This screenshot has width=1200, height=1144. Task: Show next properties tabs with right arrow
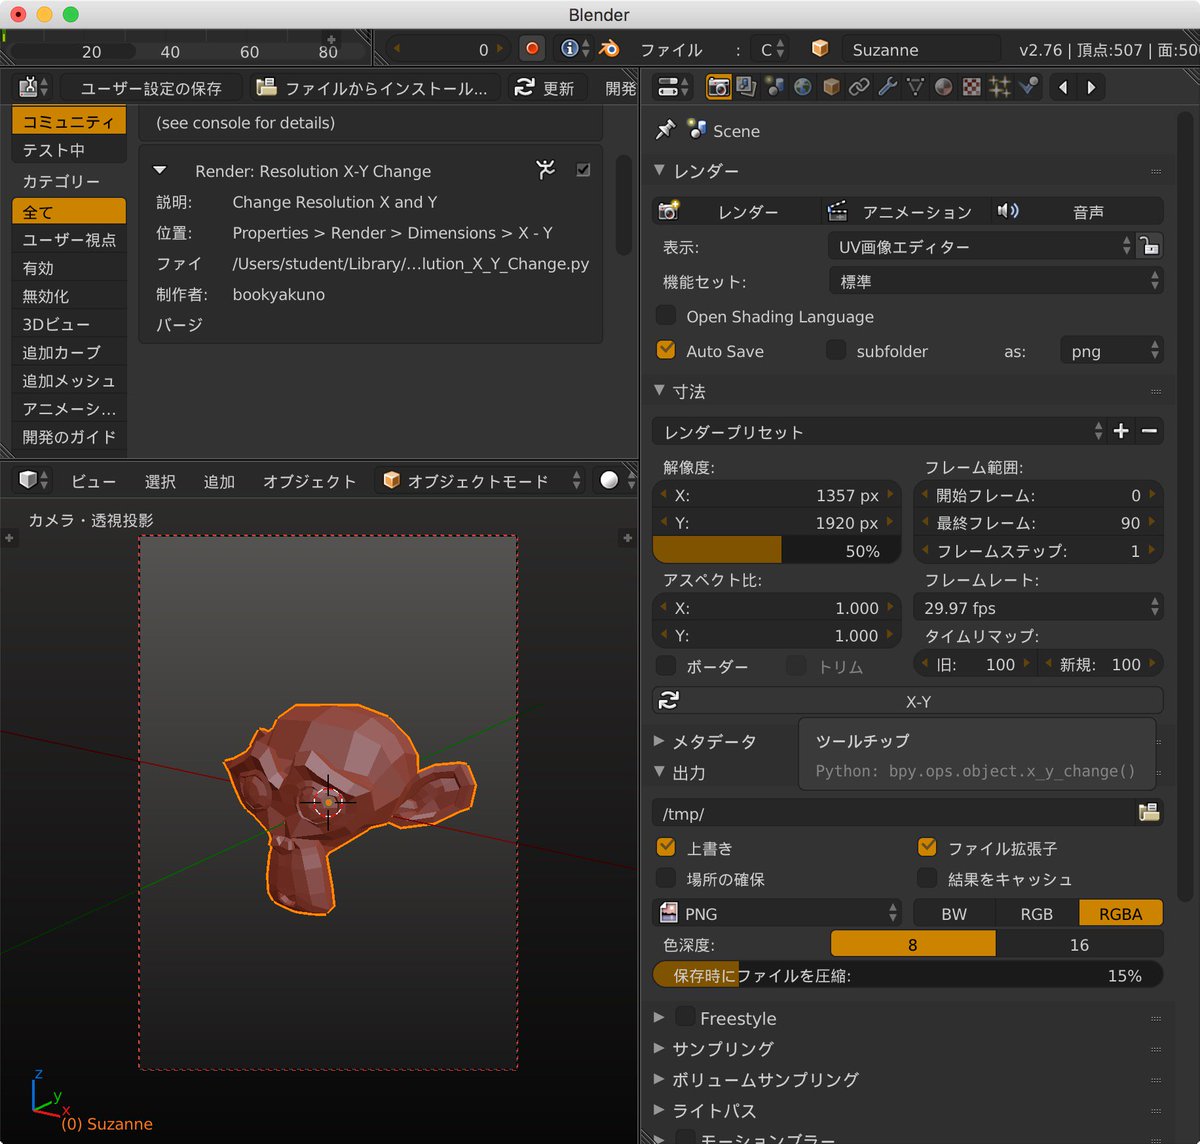(1091, 87)
